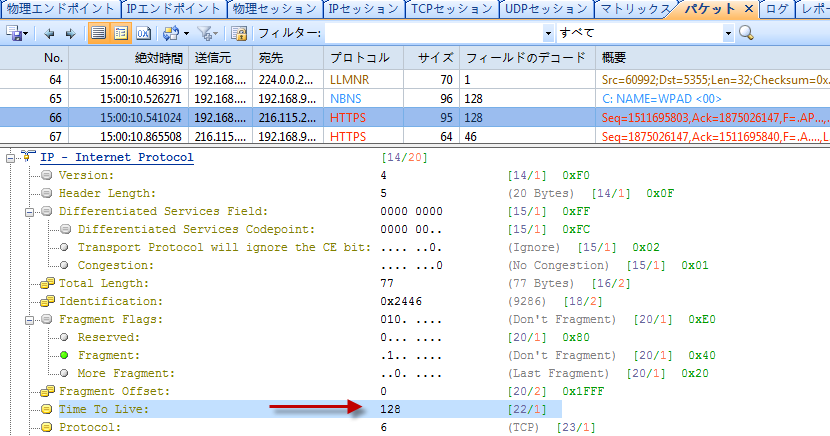Collapse the Differentiated Services Field node
This screenshot has height=436, width=830.
click(x=30, y=212)
